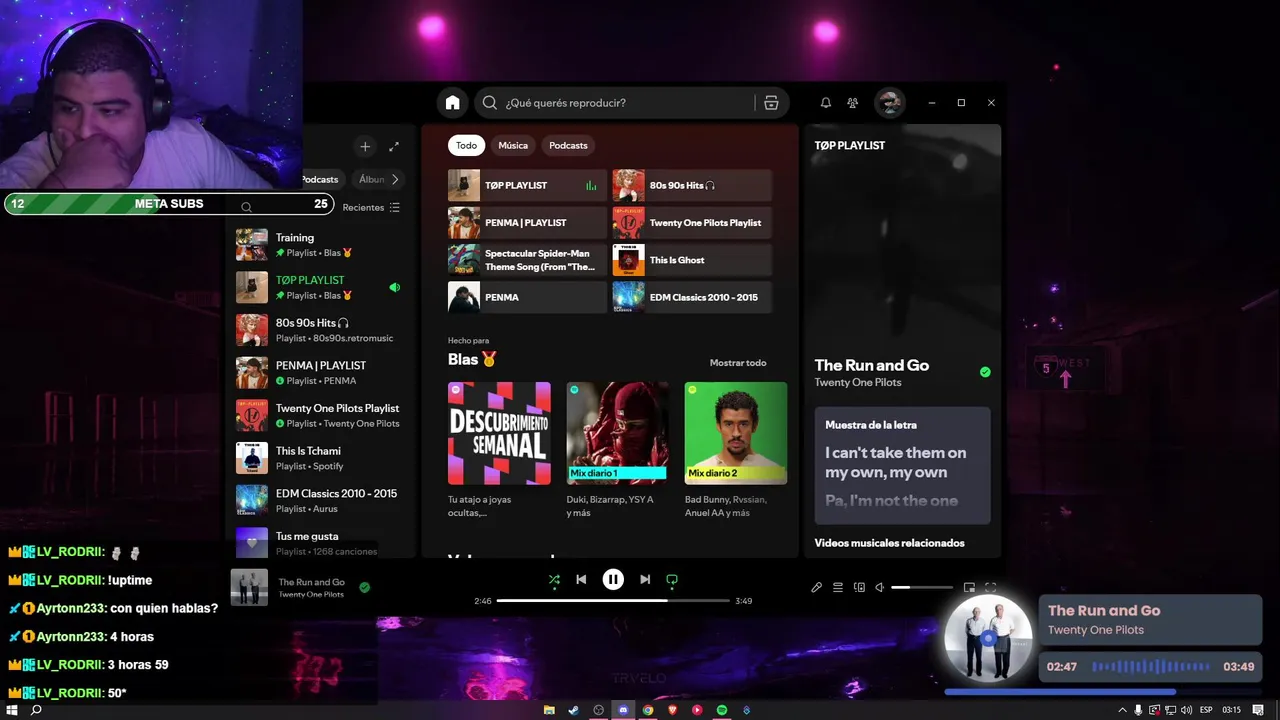Click Twenty One Pilots artist in bottom bar
The width and height of the screenshot is (1280, 720).
pos(311,595)
